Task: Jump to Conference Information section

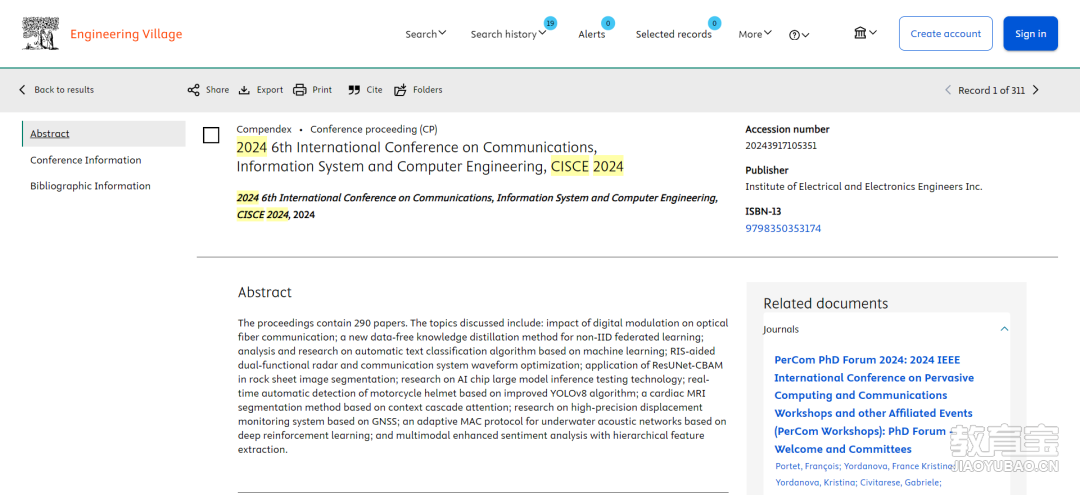Action: coord(85,160)
